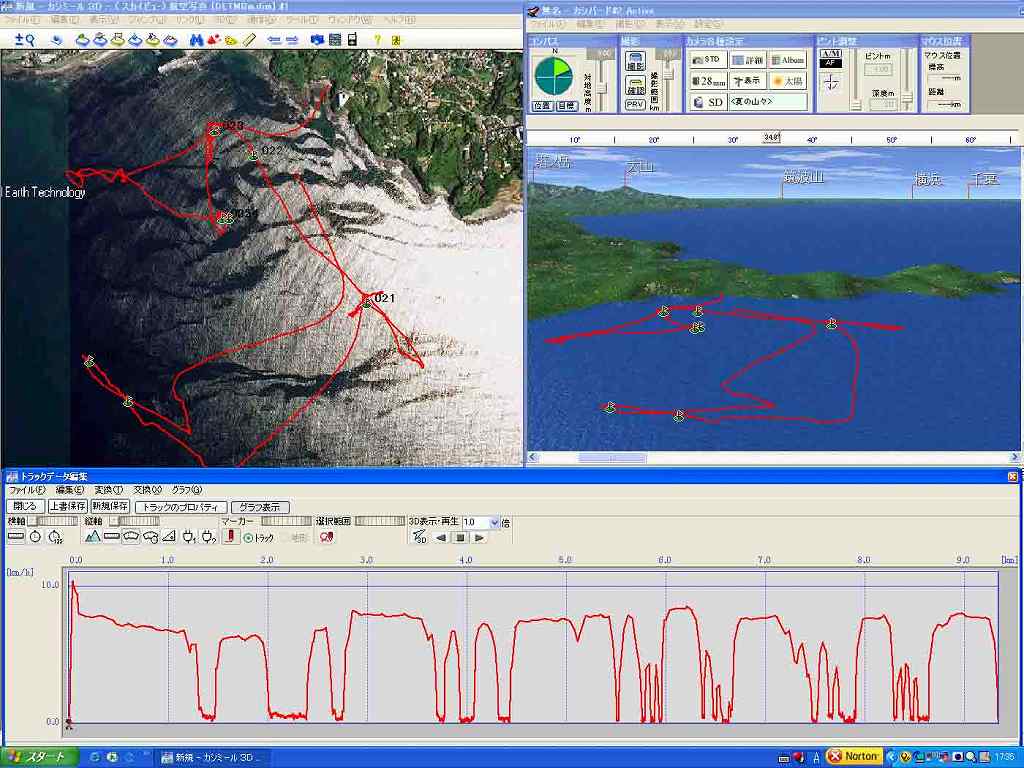Screen dimensions: 1024x768
Task: Click the 太陽 sun setting button
Action: pos(787,81)
